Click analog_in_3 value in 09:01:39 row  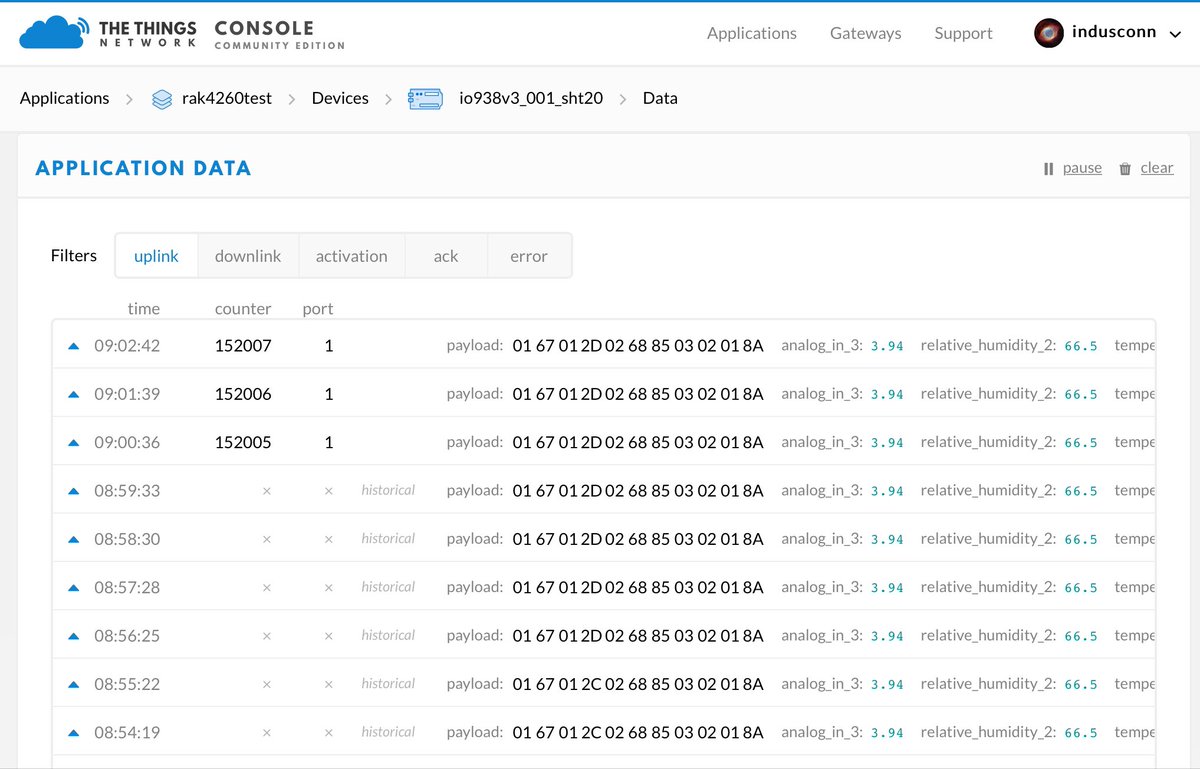click(x=887, y=395)
